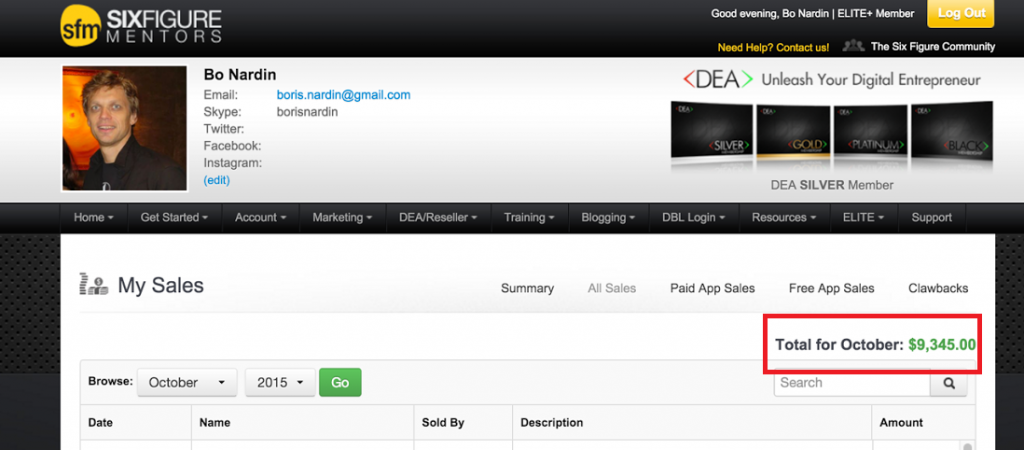
Task: Switch to the All Sales tab
Action: tap(612, 288)
